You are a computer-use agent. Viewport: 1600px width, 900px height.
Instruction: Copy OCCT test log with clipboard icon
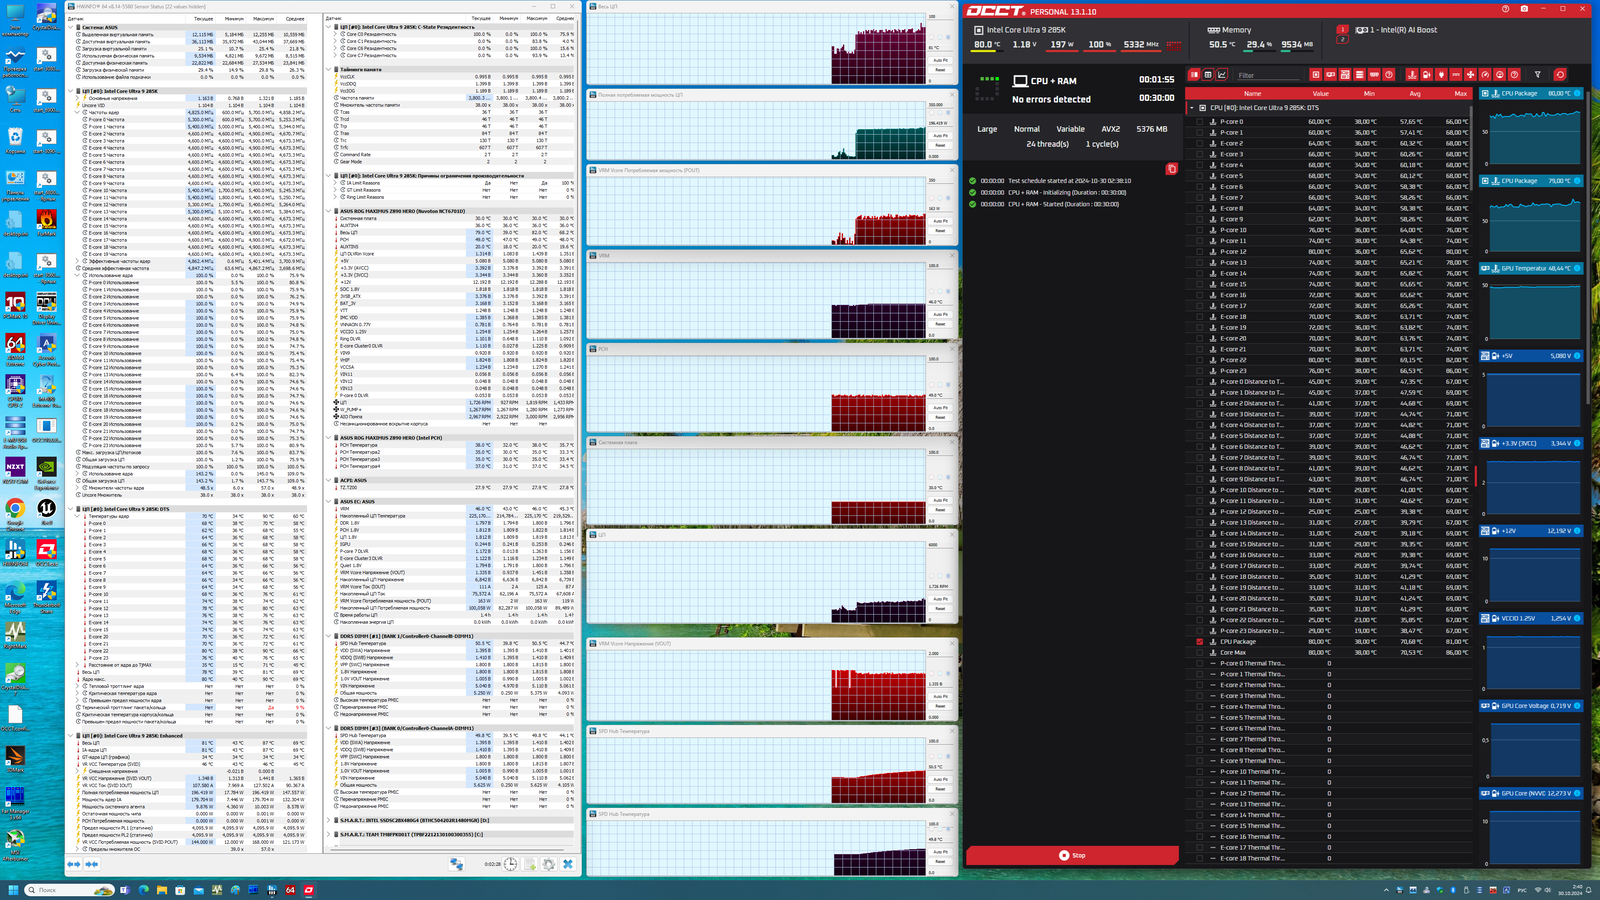point(1171,169)
